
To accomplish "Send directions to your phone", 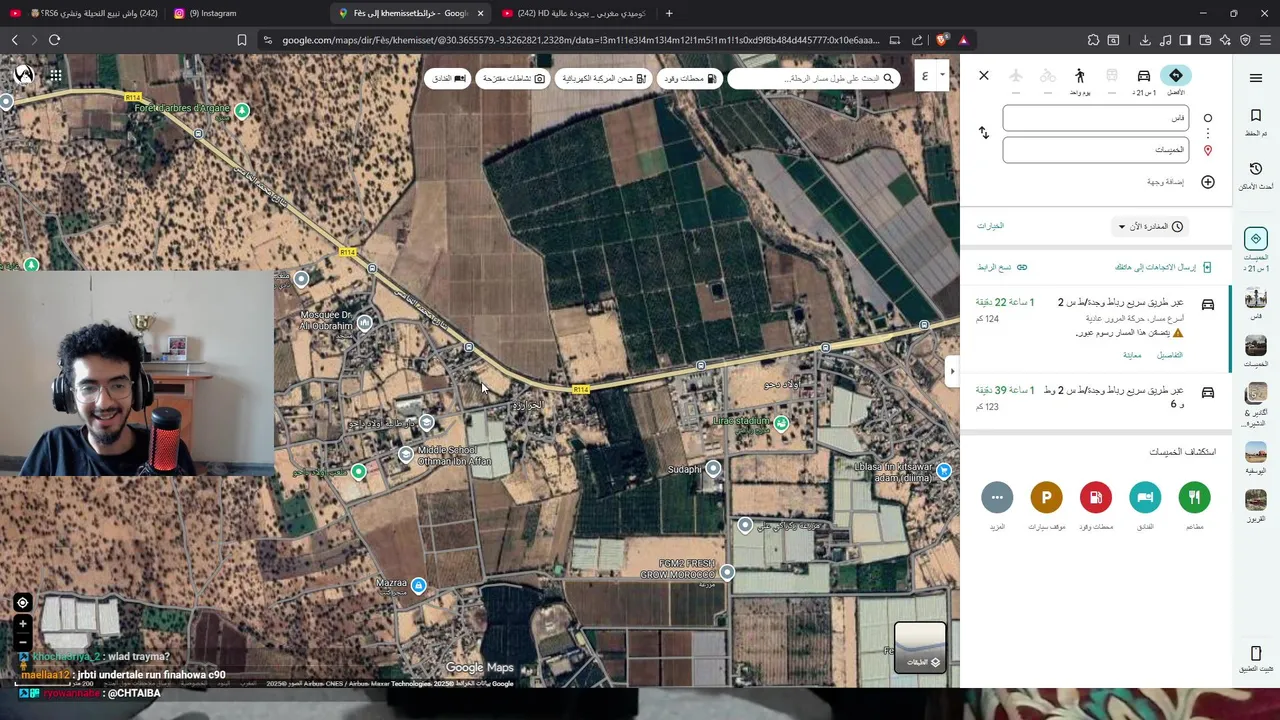I will 1163,268.
